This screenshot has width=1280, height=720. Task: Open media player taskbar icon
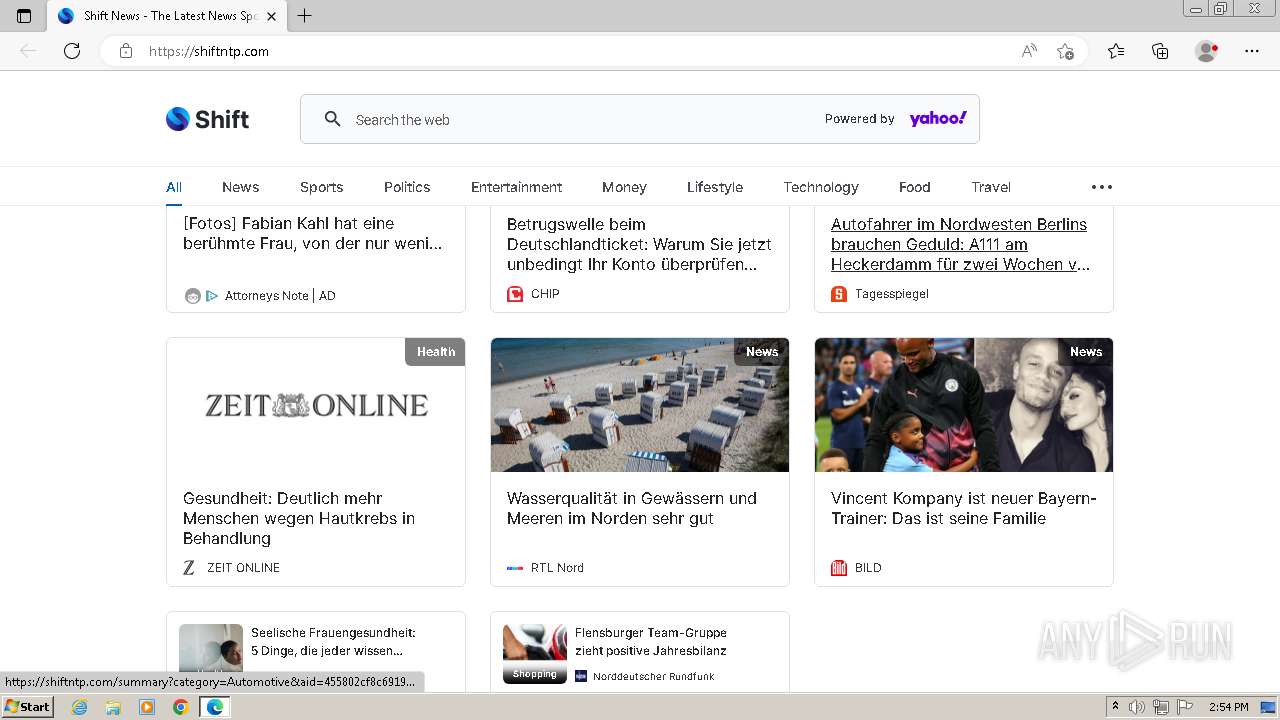pos(147,707)
